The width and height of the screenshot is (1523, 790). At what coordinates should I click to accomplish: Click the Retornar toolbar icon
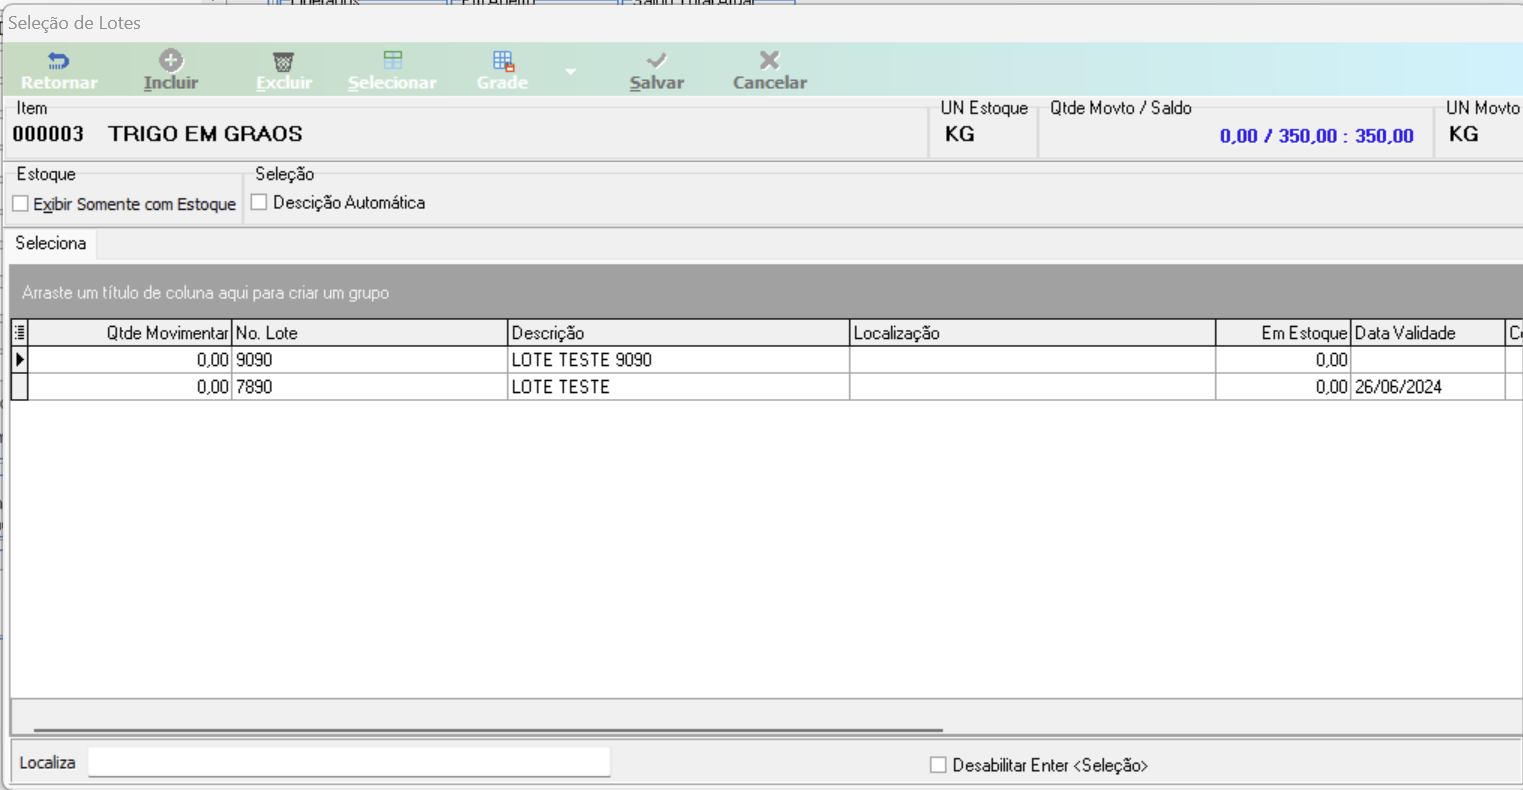tap(59, 61)
